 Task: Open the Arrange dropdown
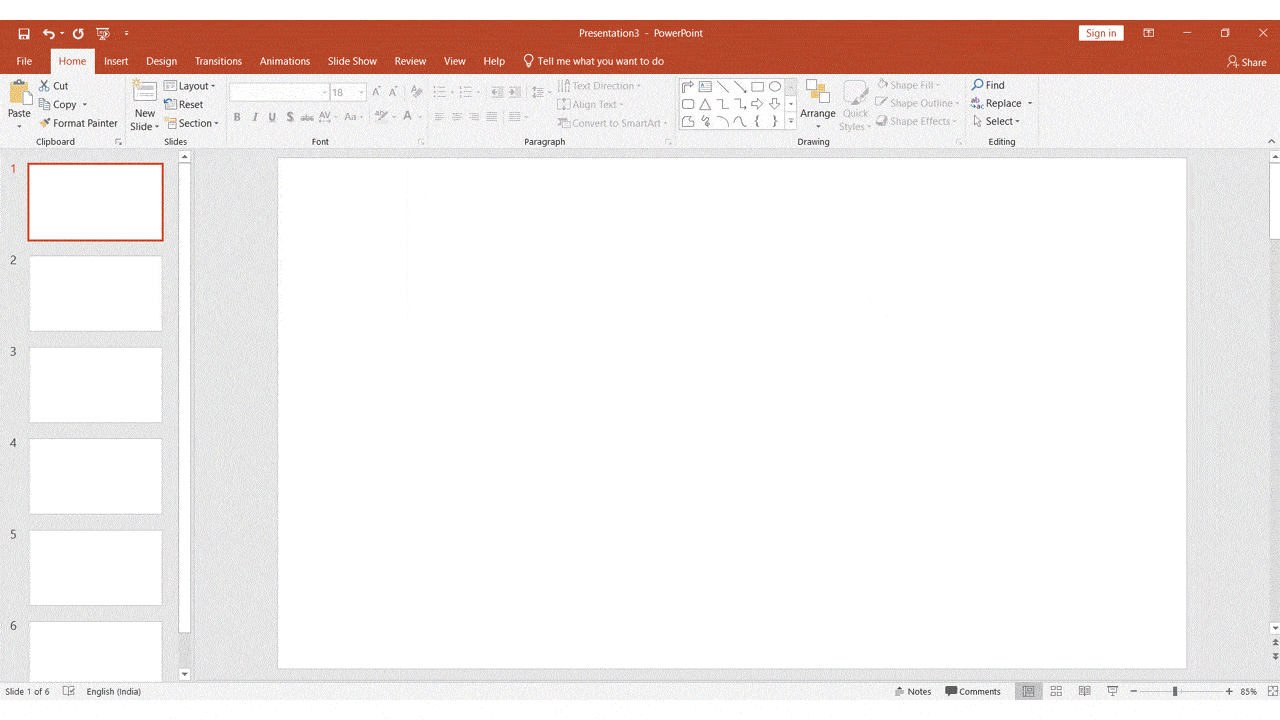click(818, 105)
